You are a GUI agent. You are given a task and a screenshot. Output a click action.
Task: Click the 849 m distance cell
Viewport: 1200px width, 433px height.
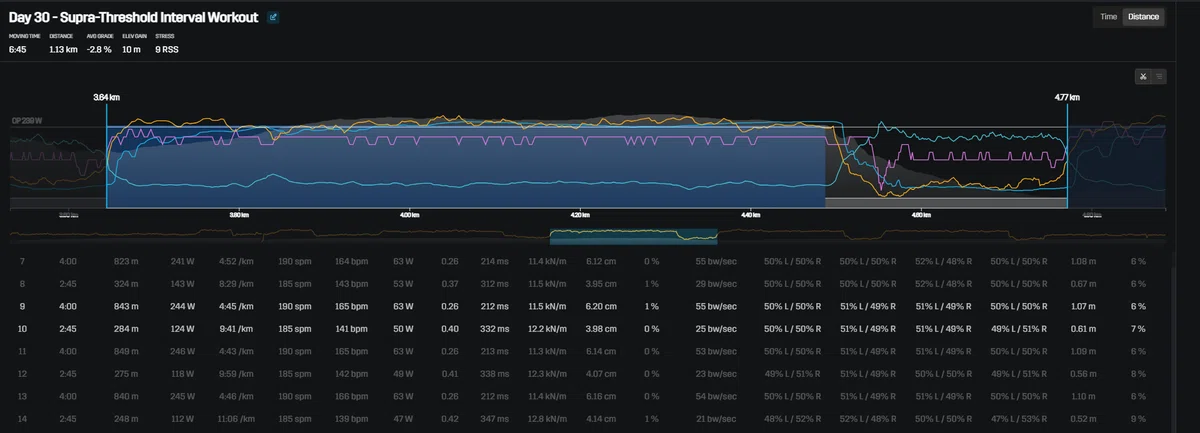click(x=128, y=351)
